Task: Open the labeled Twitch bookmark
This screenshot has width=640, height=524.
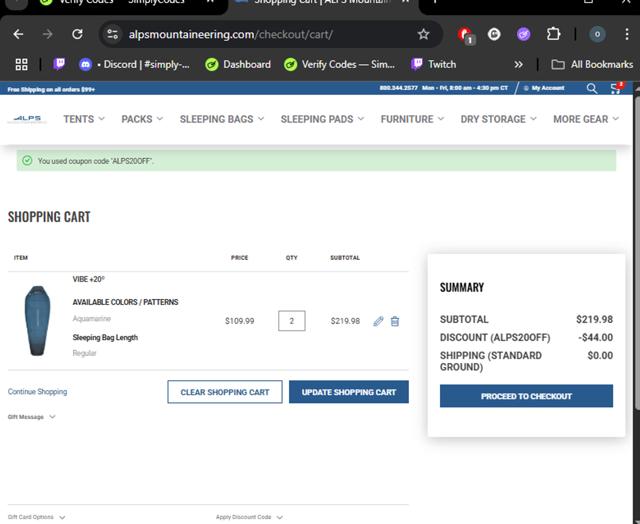Action: click(x=434, y=64)
